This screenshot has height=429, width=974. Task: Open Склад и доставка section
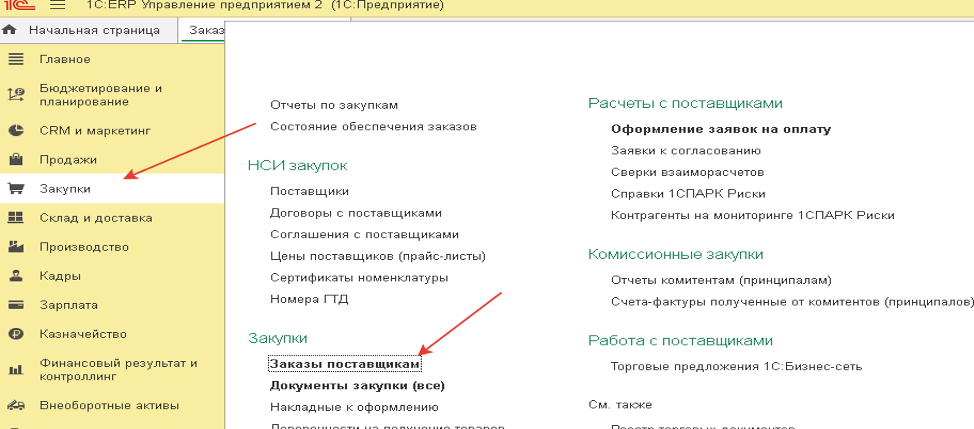[96, 218]
